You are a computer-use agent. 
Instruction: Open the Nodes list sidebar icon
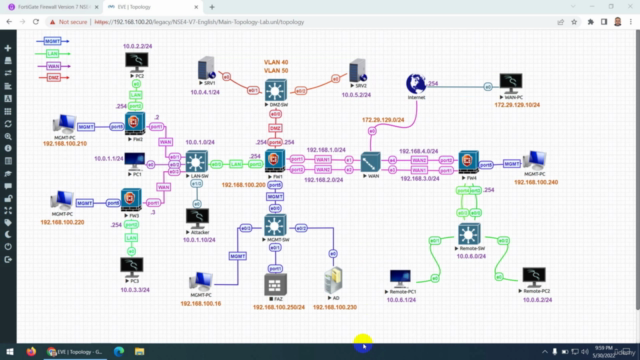coord(8,60)
